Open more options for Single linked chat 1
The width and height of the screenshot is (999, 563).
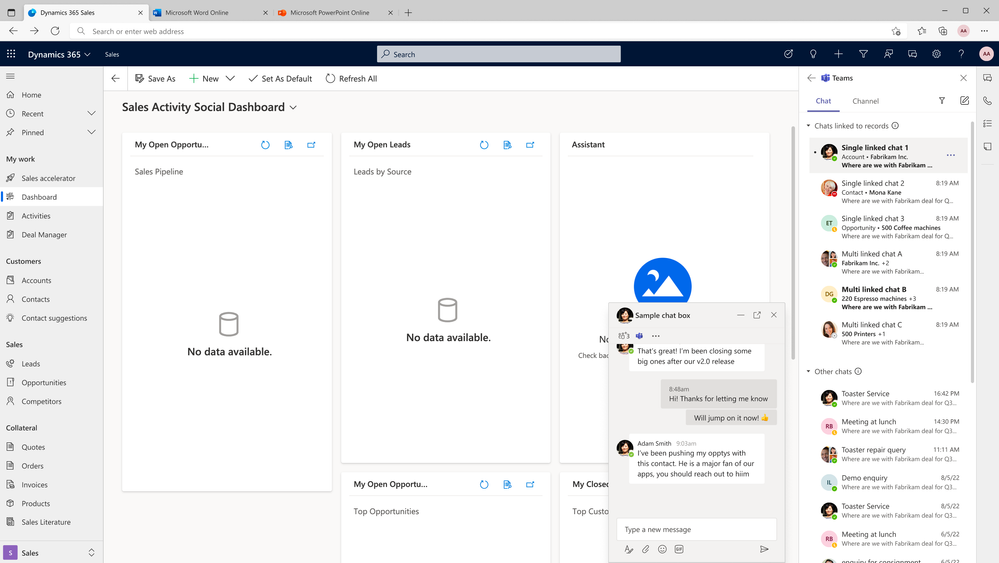point(951,155)
